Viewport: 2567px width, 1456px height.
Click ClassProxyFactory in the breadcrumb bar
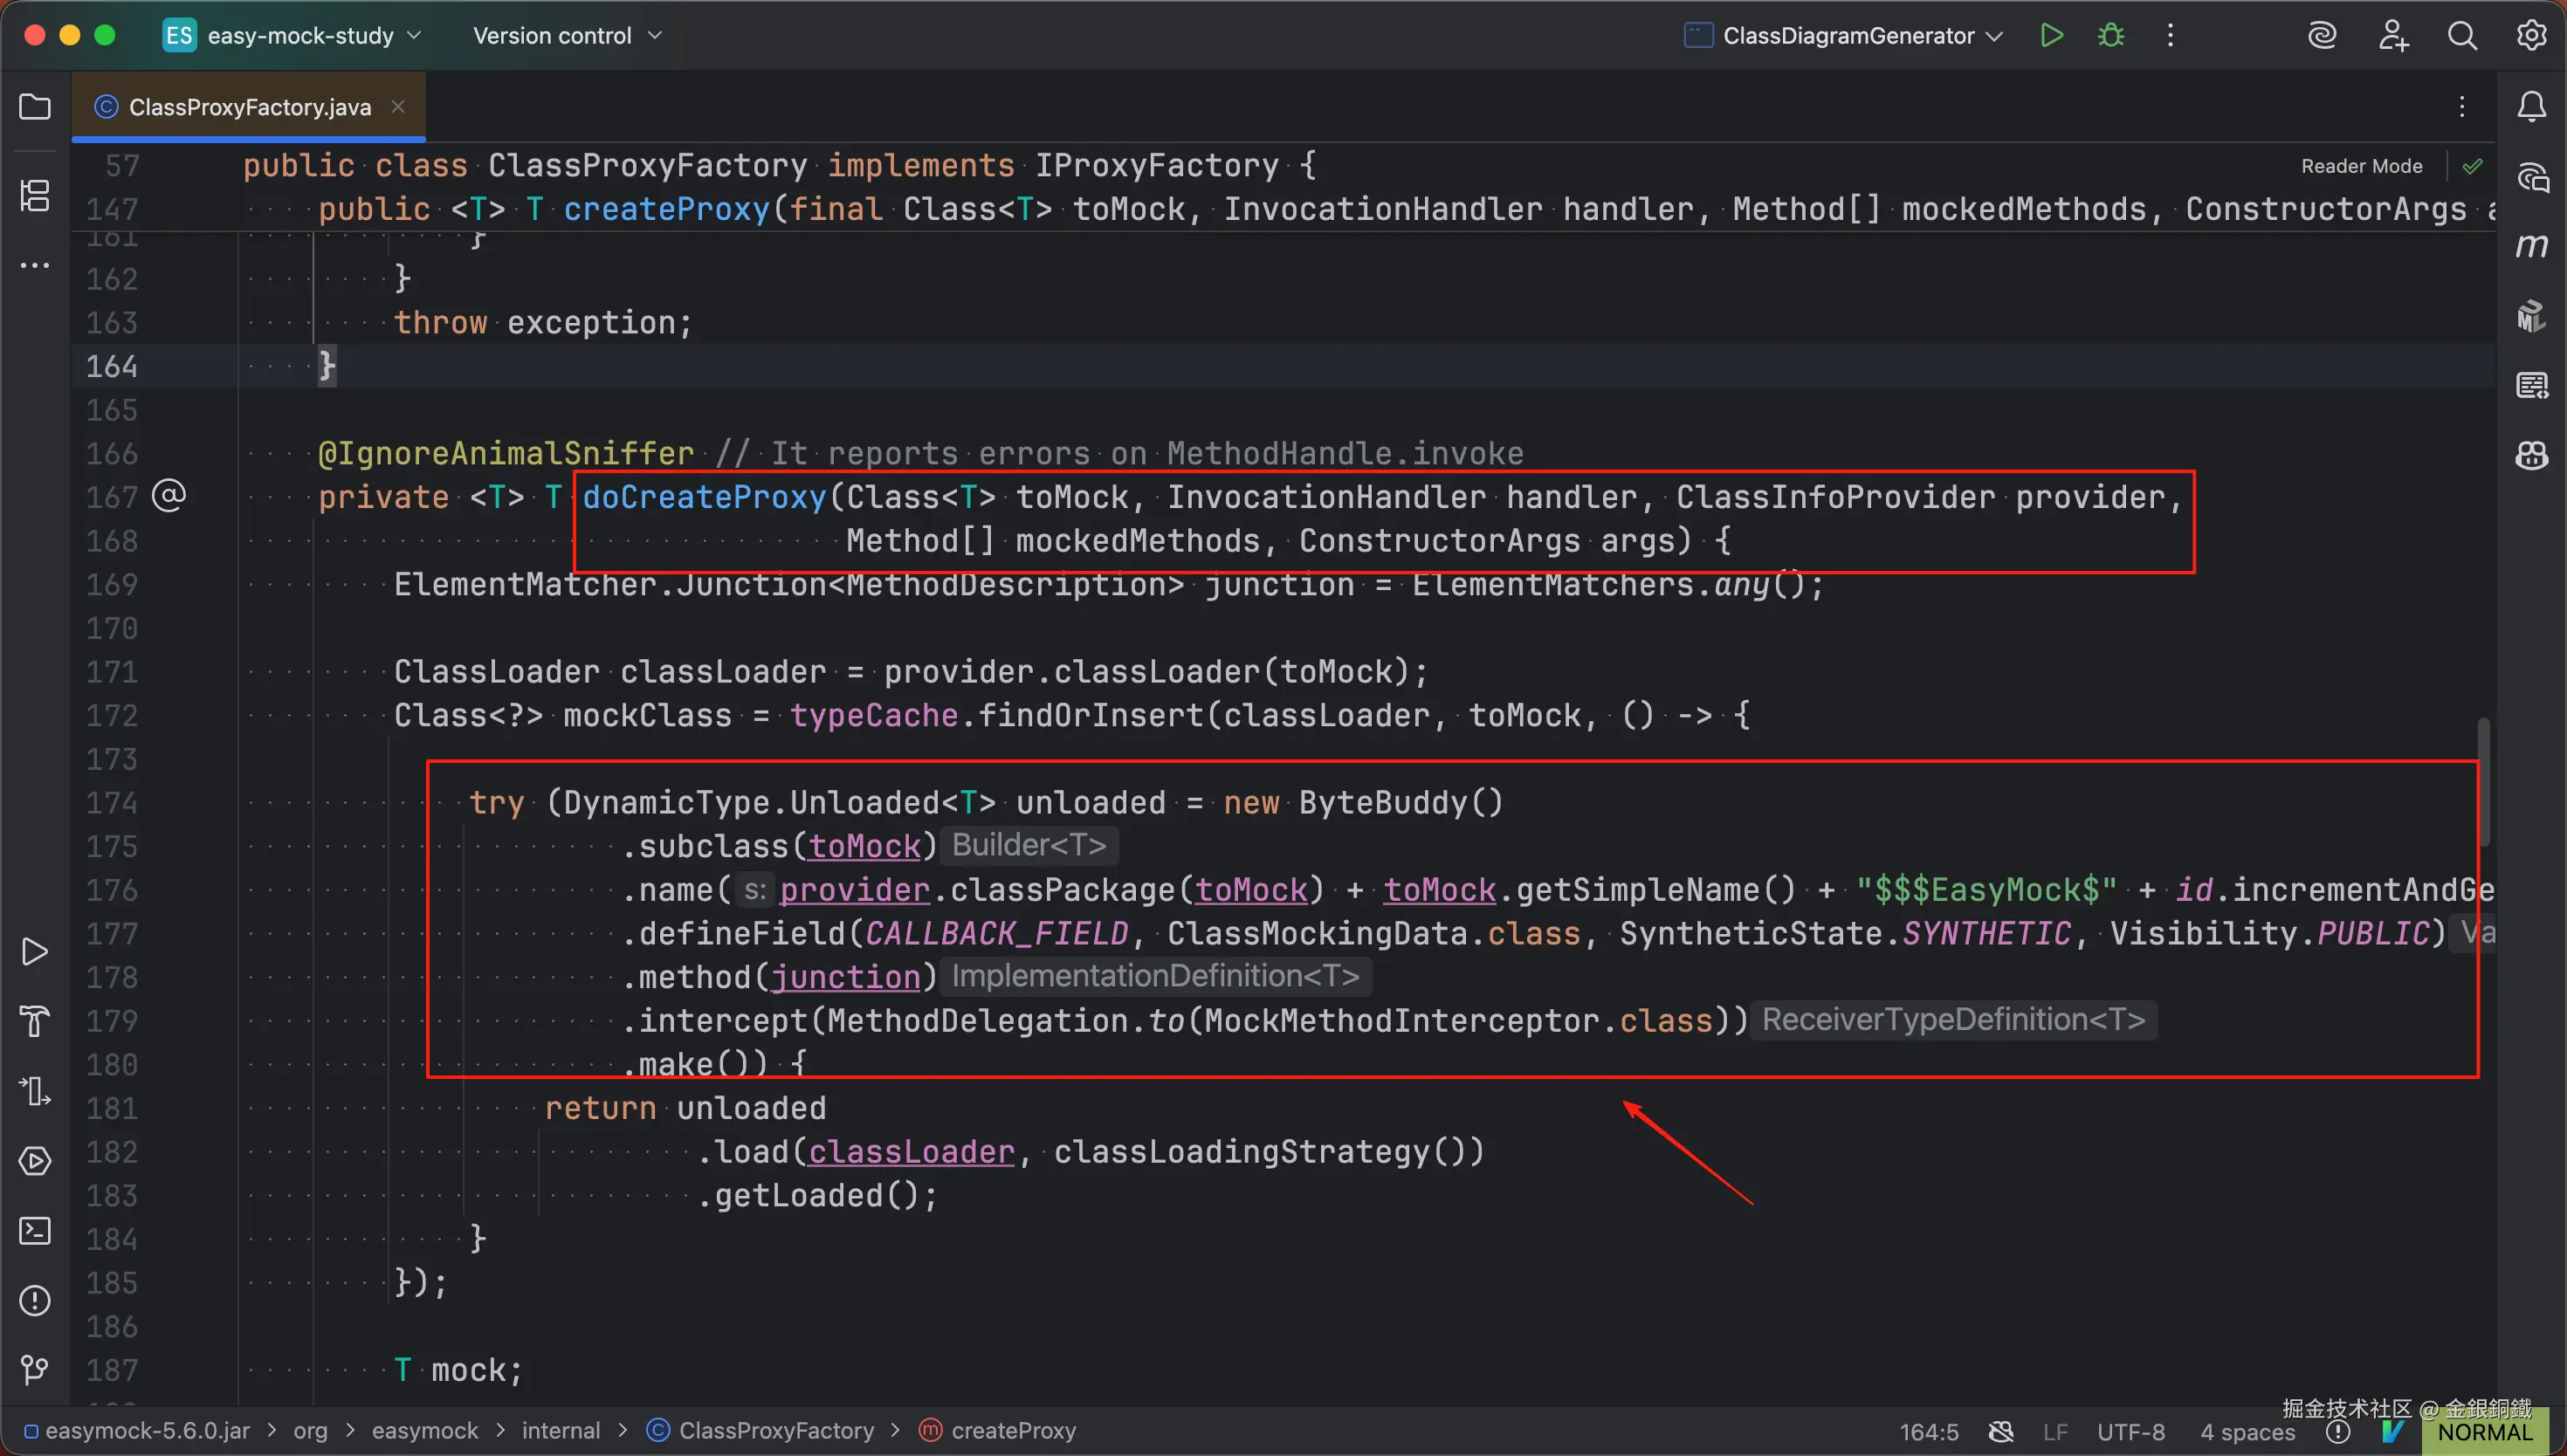coord(775,1431)
